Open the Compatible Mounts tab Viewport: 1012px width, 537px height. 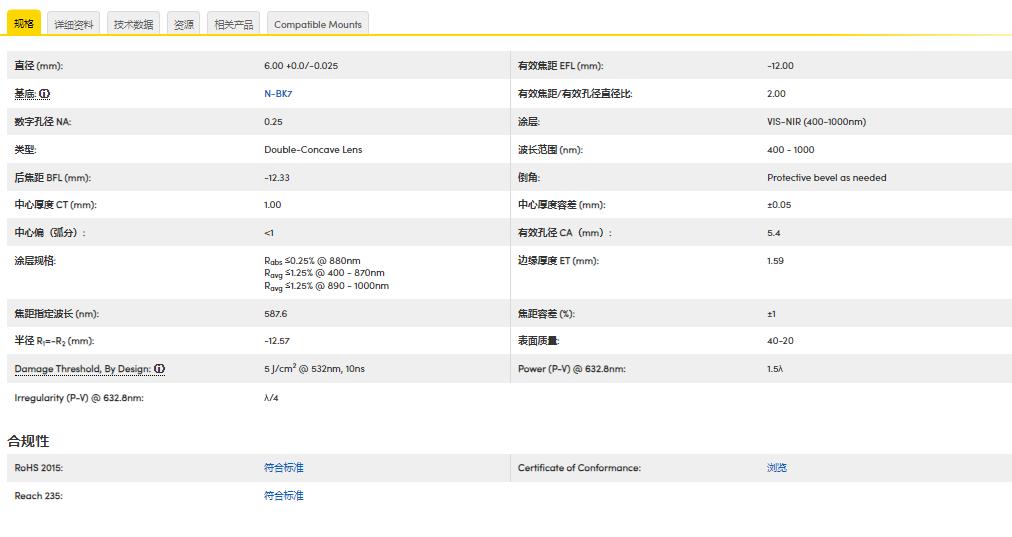318,24
